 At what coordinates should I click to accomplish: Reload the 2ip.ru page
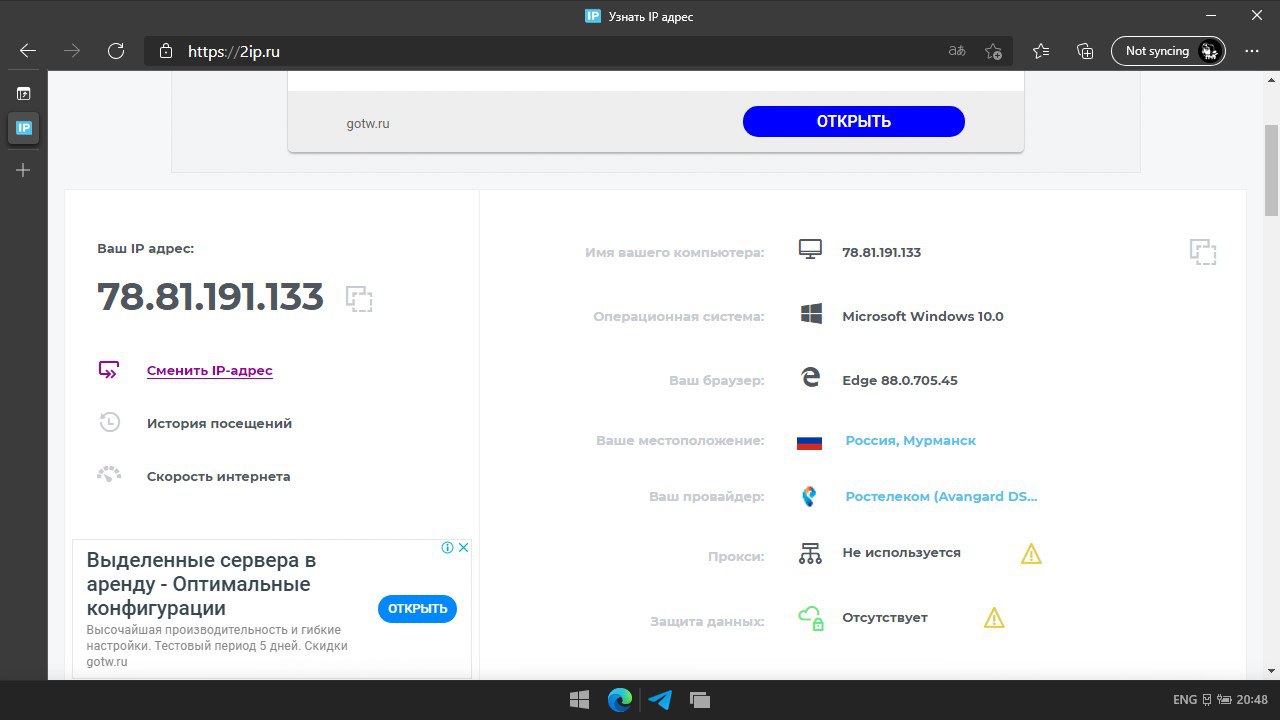(116, 51)
